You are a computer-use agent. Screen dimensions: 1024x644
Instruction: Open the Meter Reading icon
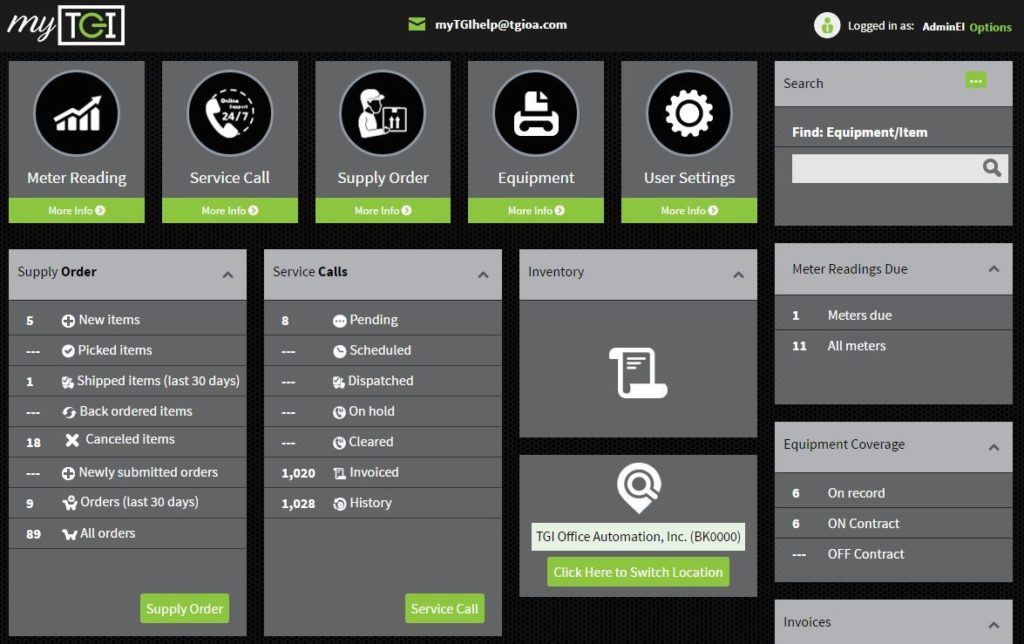pos(76,112)
